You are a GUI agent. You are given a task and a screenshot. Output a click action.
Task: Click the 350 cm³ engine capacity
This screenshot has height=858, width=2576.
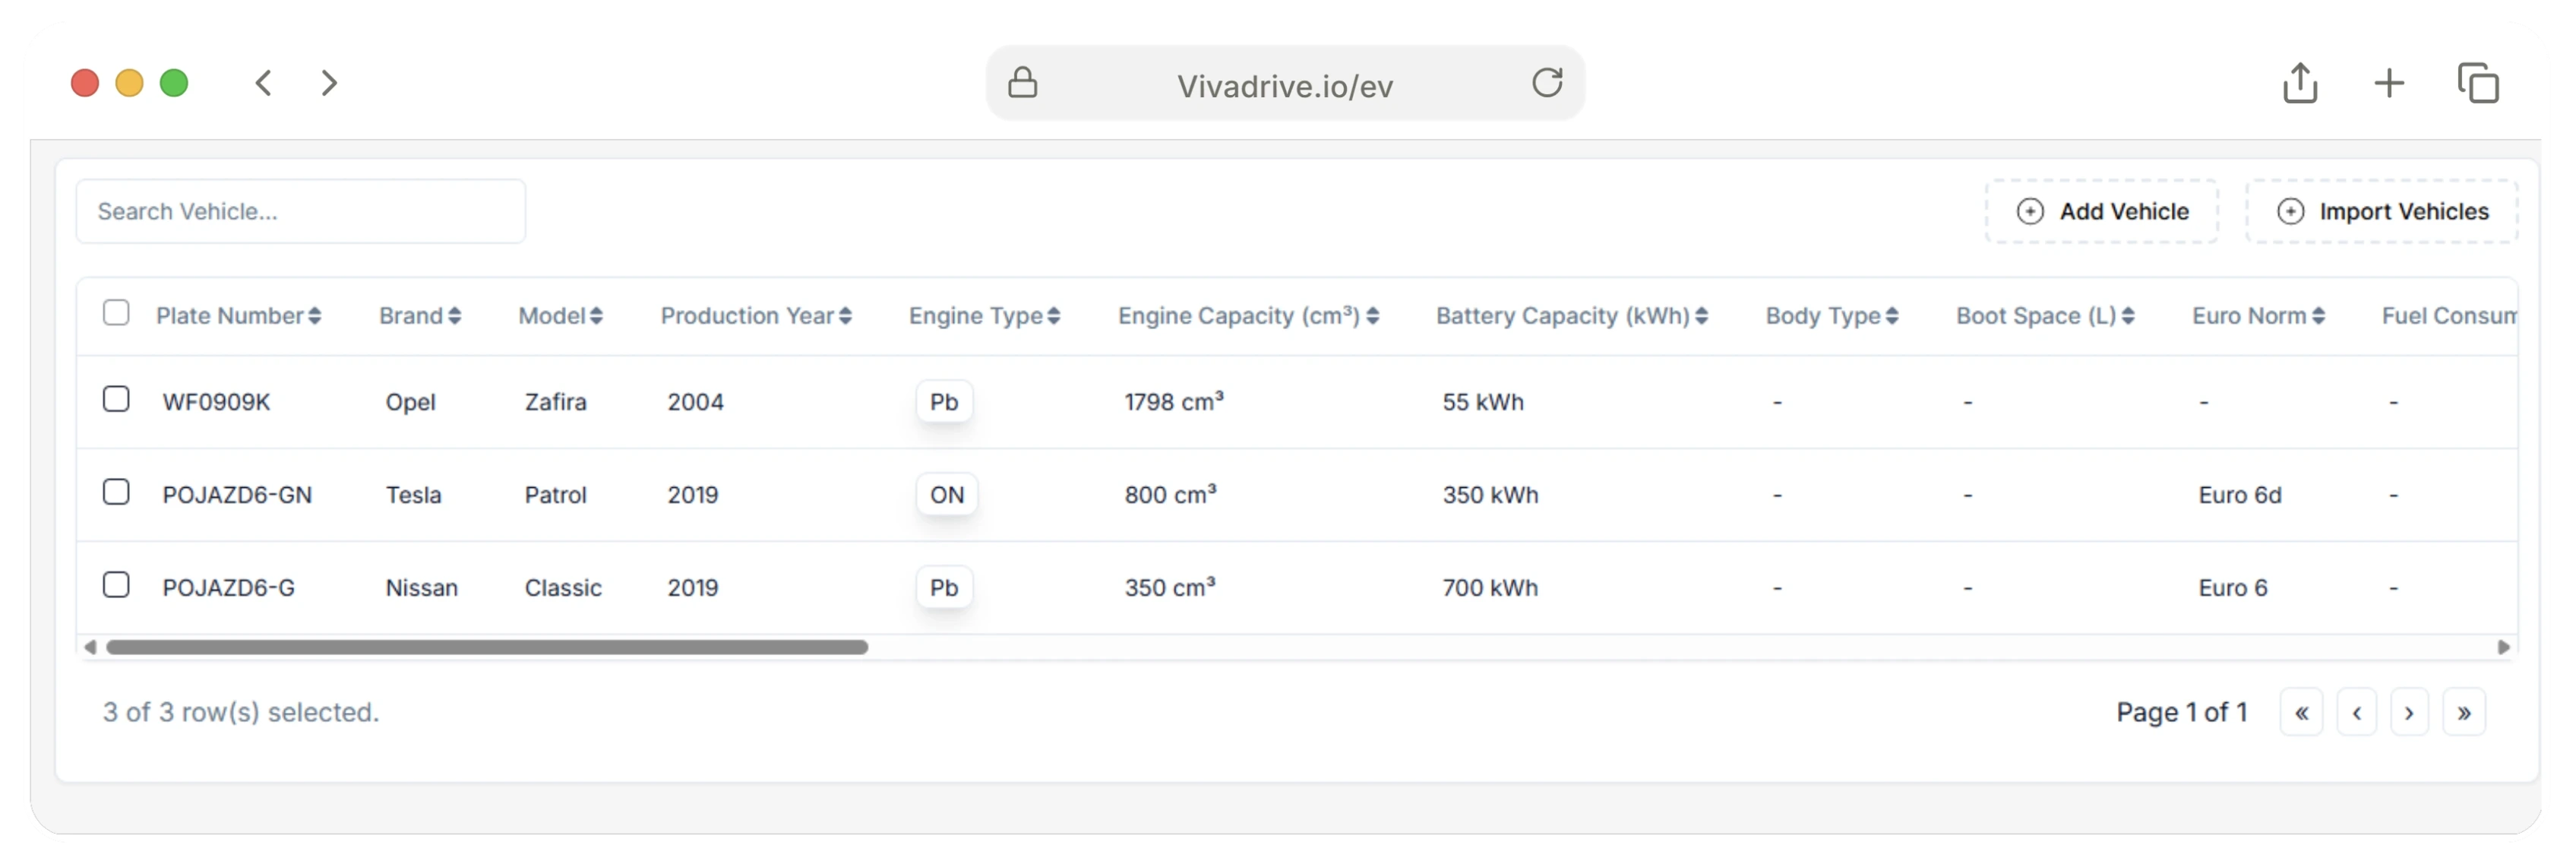tap(1170, 588)
